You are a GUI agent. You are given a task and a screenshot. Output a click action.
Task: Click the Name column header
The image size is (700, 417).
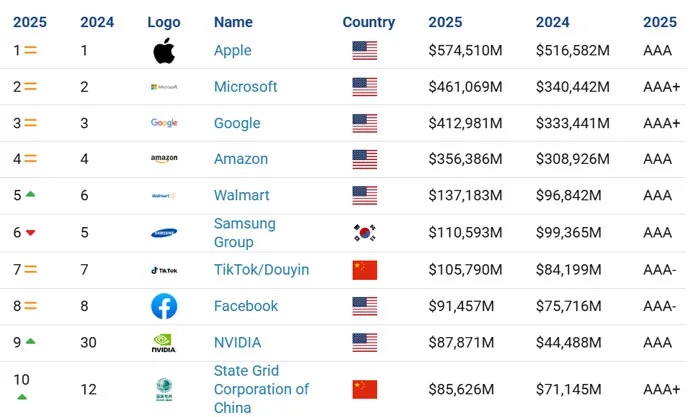234,22
